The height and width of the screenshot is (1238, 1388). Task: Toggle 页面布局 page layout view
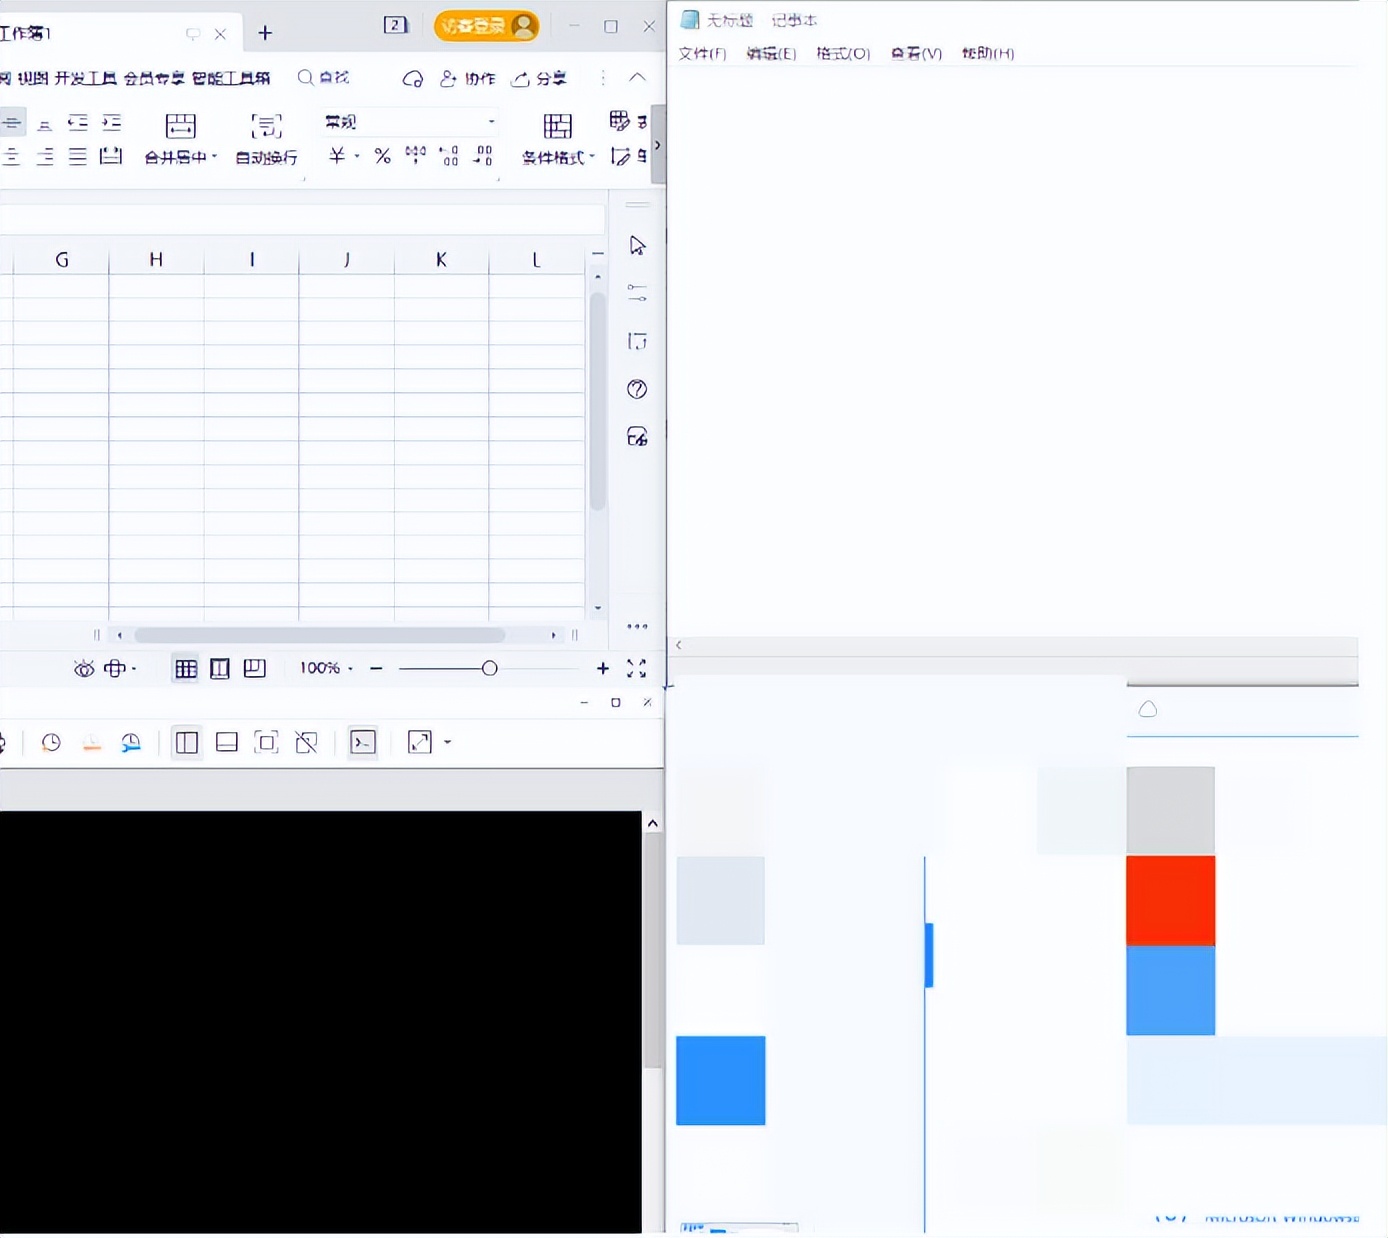click(x=219, y=668)
